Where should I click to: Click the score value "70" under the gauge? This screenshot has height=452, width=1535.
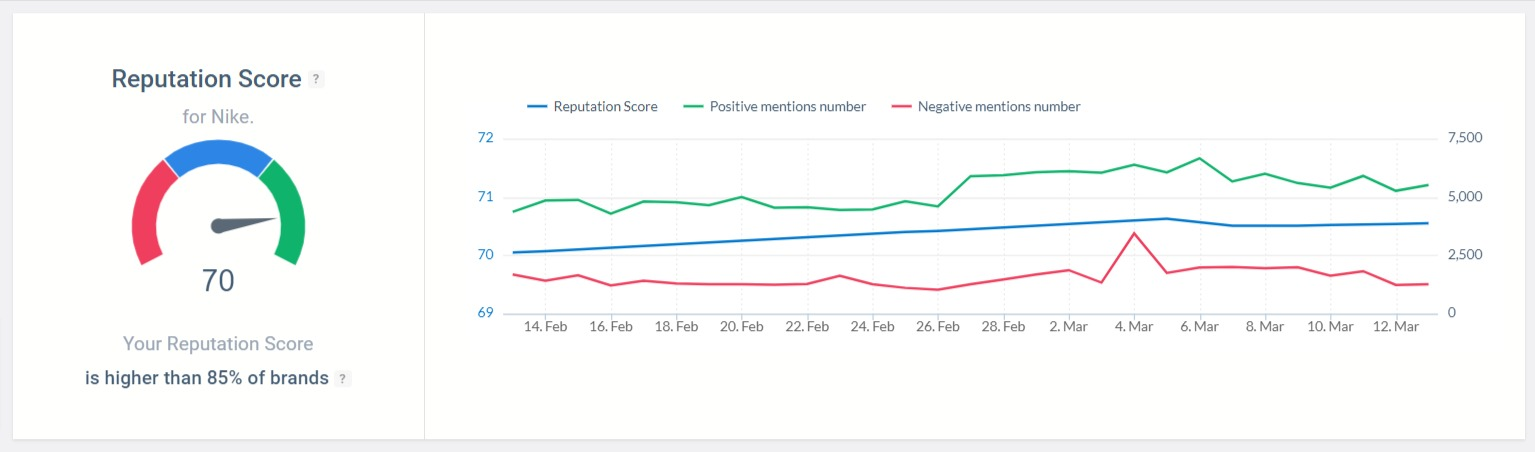tap(218, 281)
